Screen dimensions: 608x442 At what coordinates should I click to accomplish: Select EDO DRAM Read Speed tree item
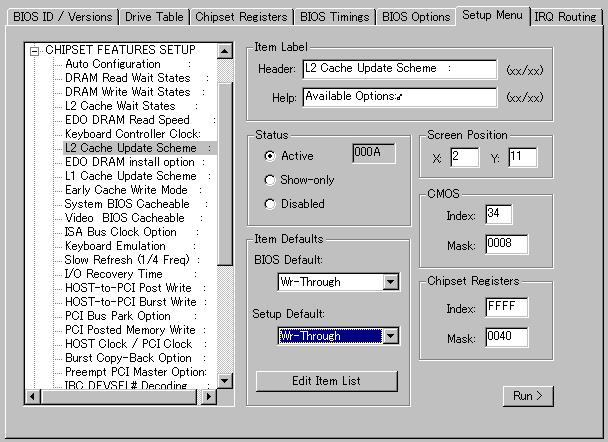coord(127,120)
